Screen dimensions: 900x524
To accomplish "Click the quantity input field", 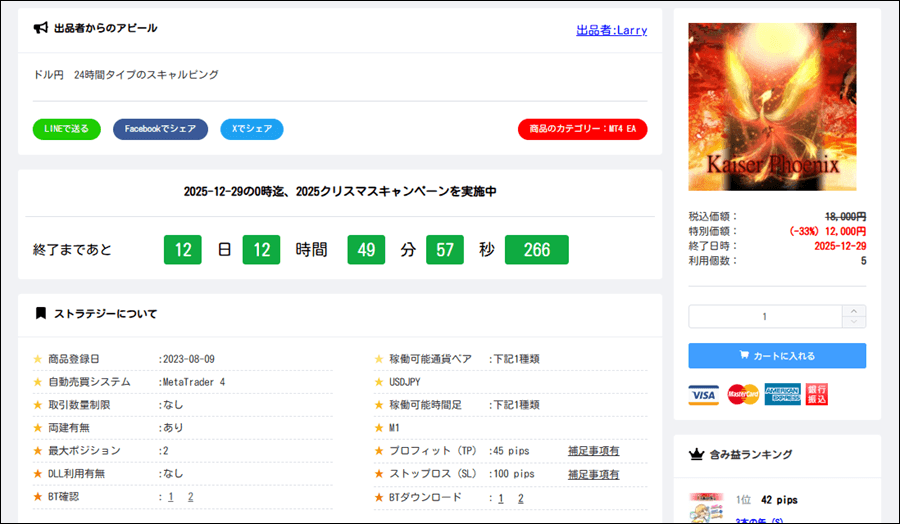I will pos(765,317).
